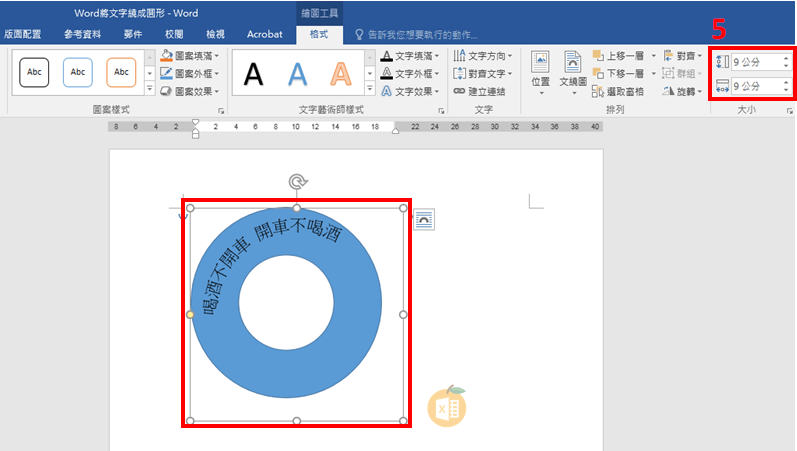Click the 圖案外框 shape outline button
The height and width of the screenshot is (451, 797).
(x=189, y=73)
